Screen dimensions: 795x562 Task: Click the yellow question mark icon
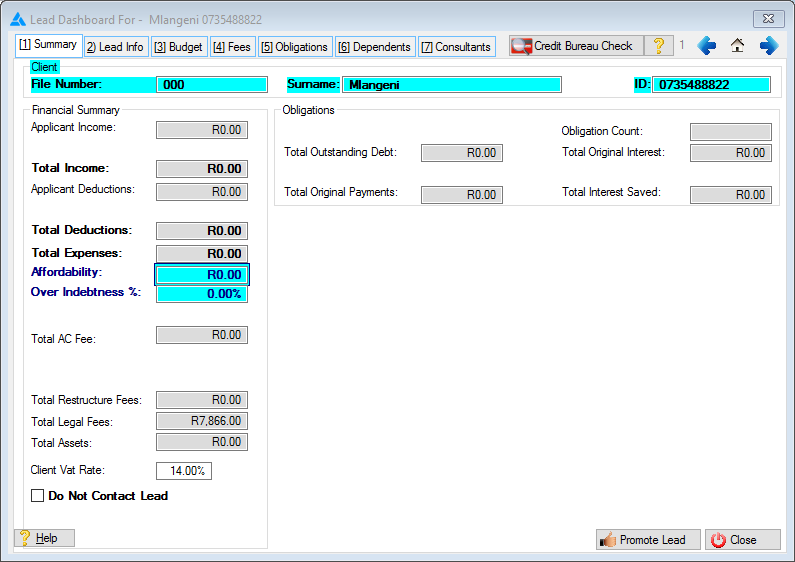659,46
